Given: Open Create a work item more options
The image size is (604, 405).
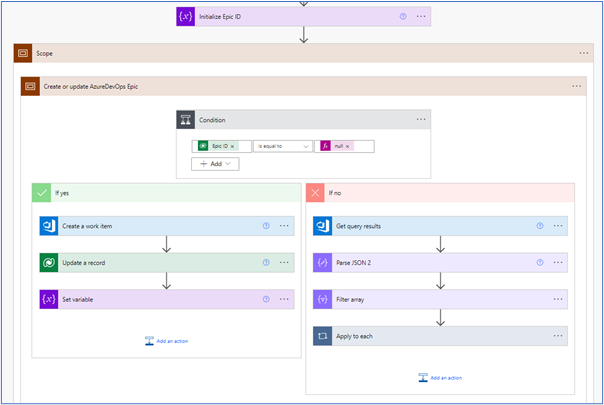Looking at the screenshot, I should (284, 226).
